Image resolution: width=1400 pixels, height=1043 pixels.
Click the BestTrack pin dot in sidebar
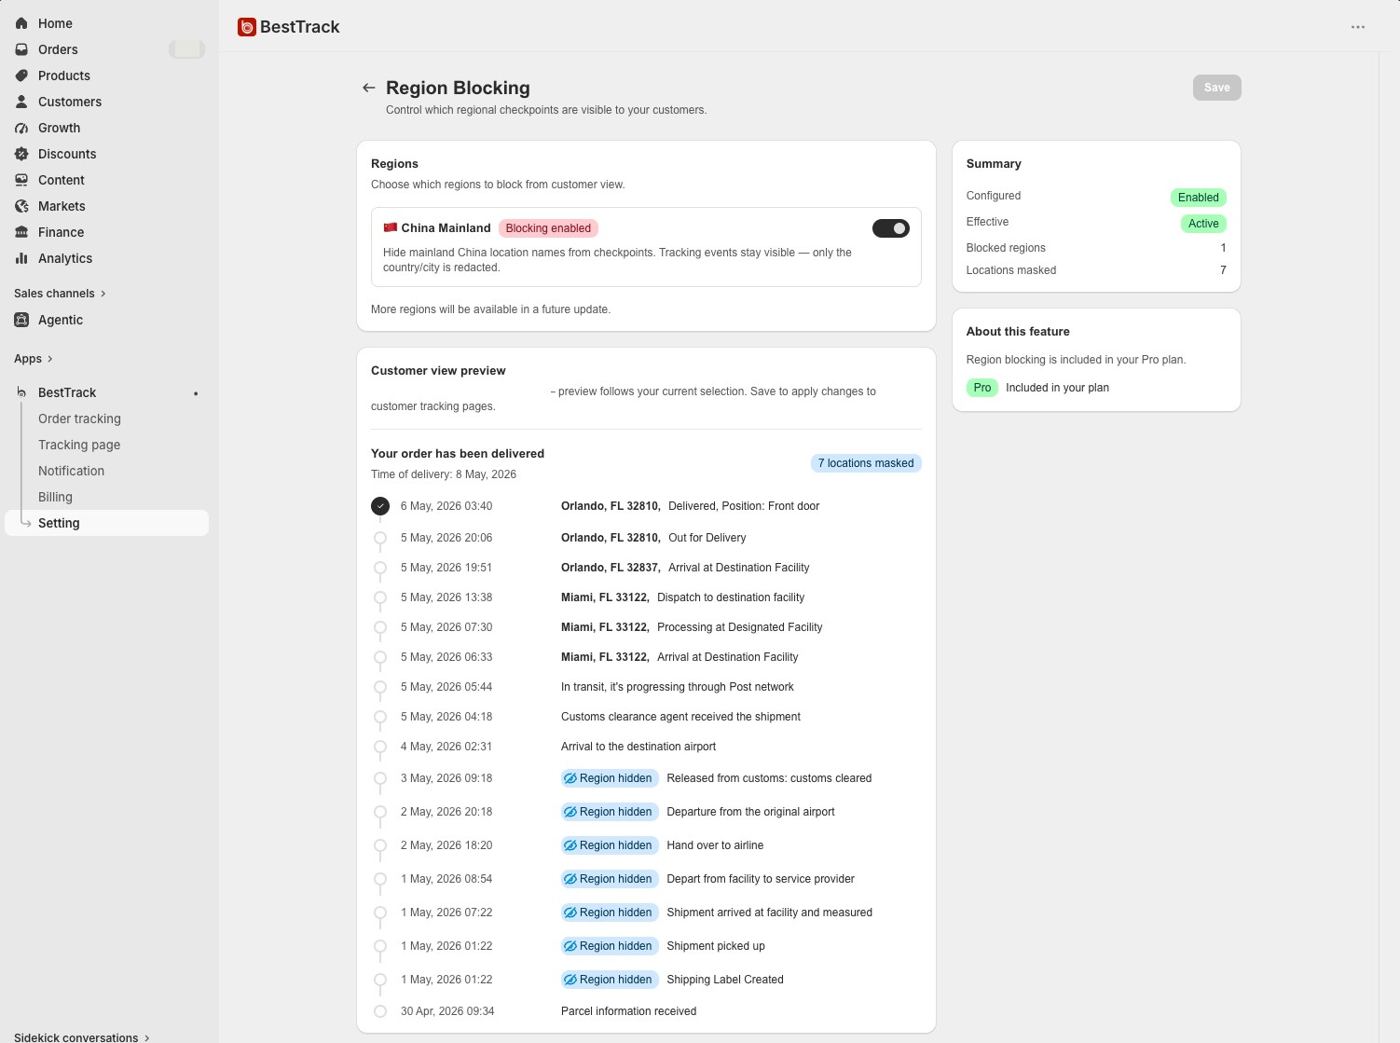click(x=196, y=393)
